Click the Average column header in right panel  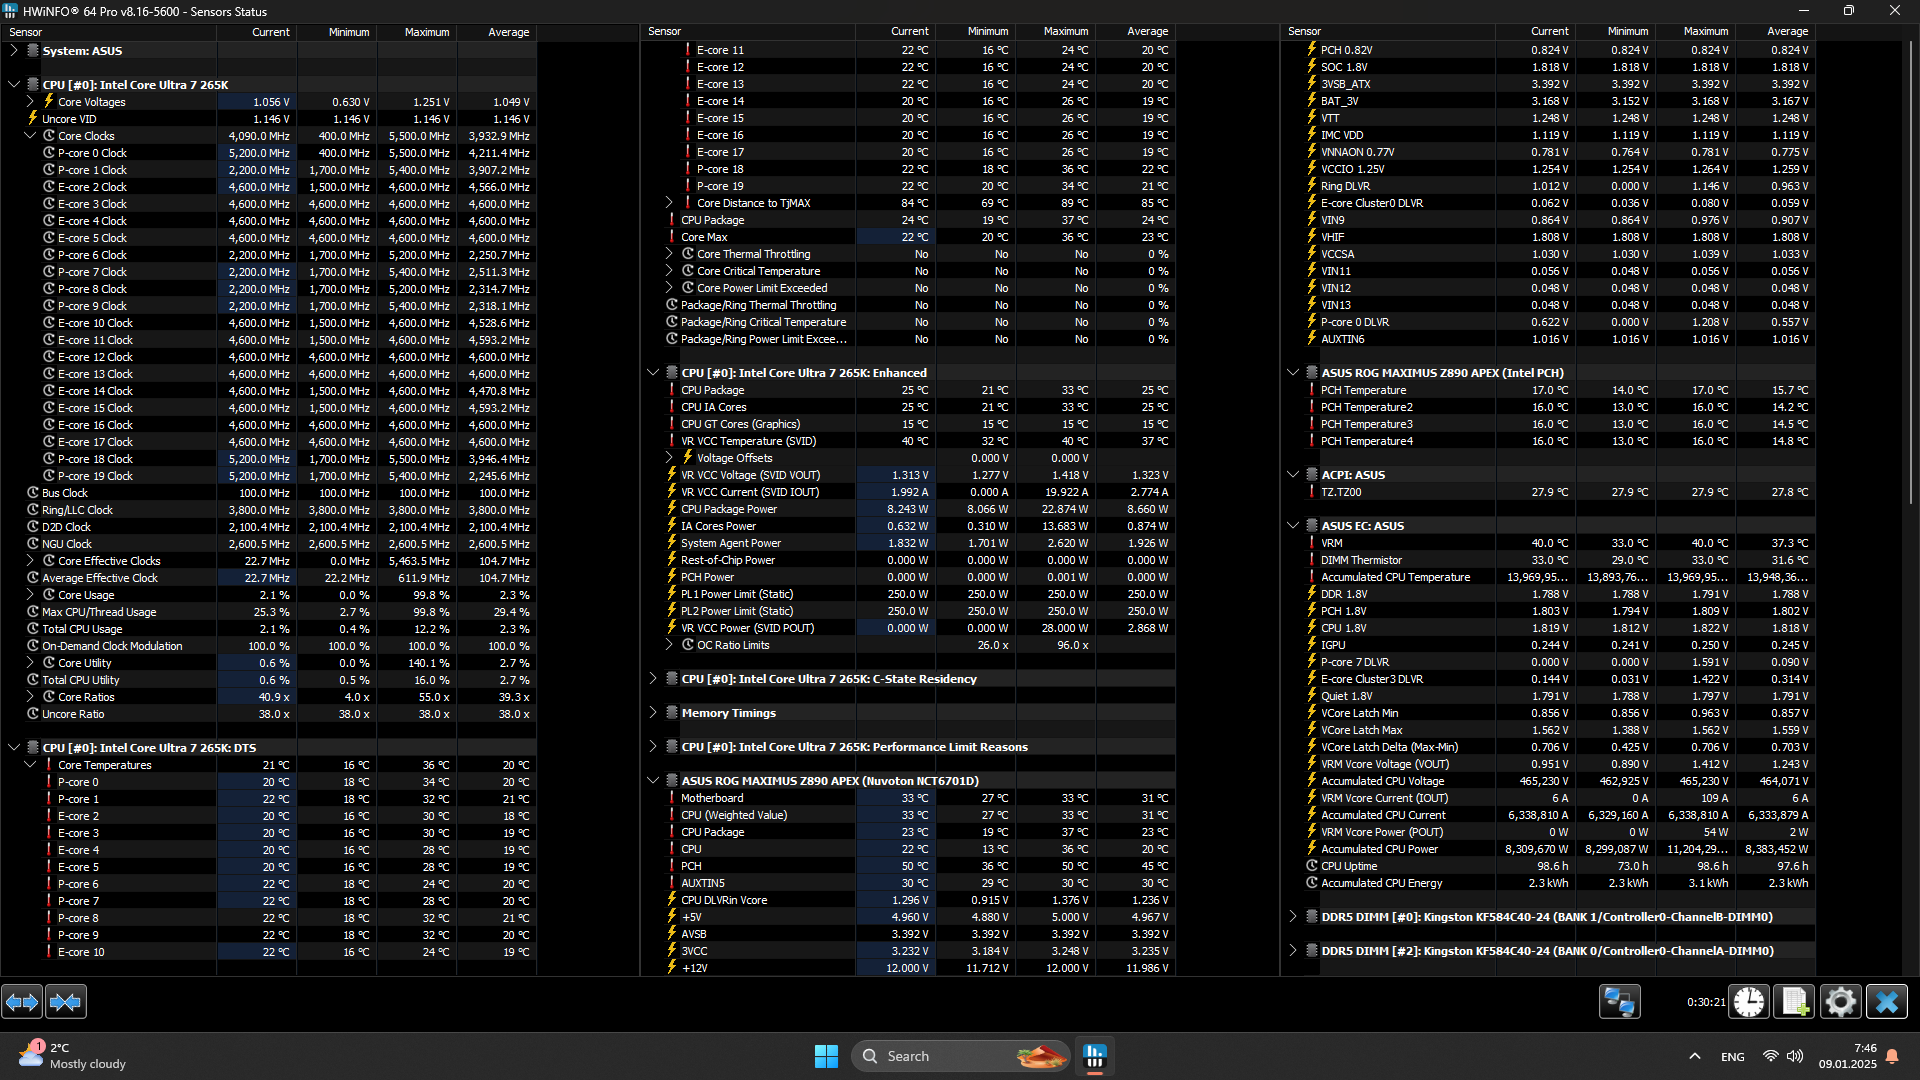click(1786, 32)
